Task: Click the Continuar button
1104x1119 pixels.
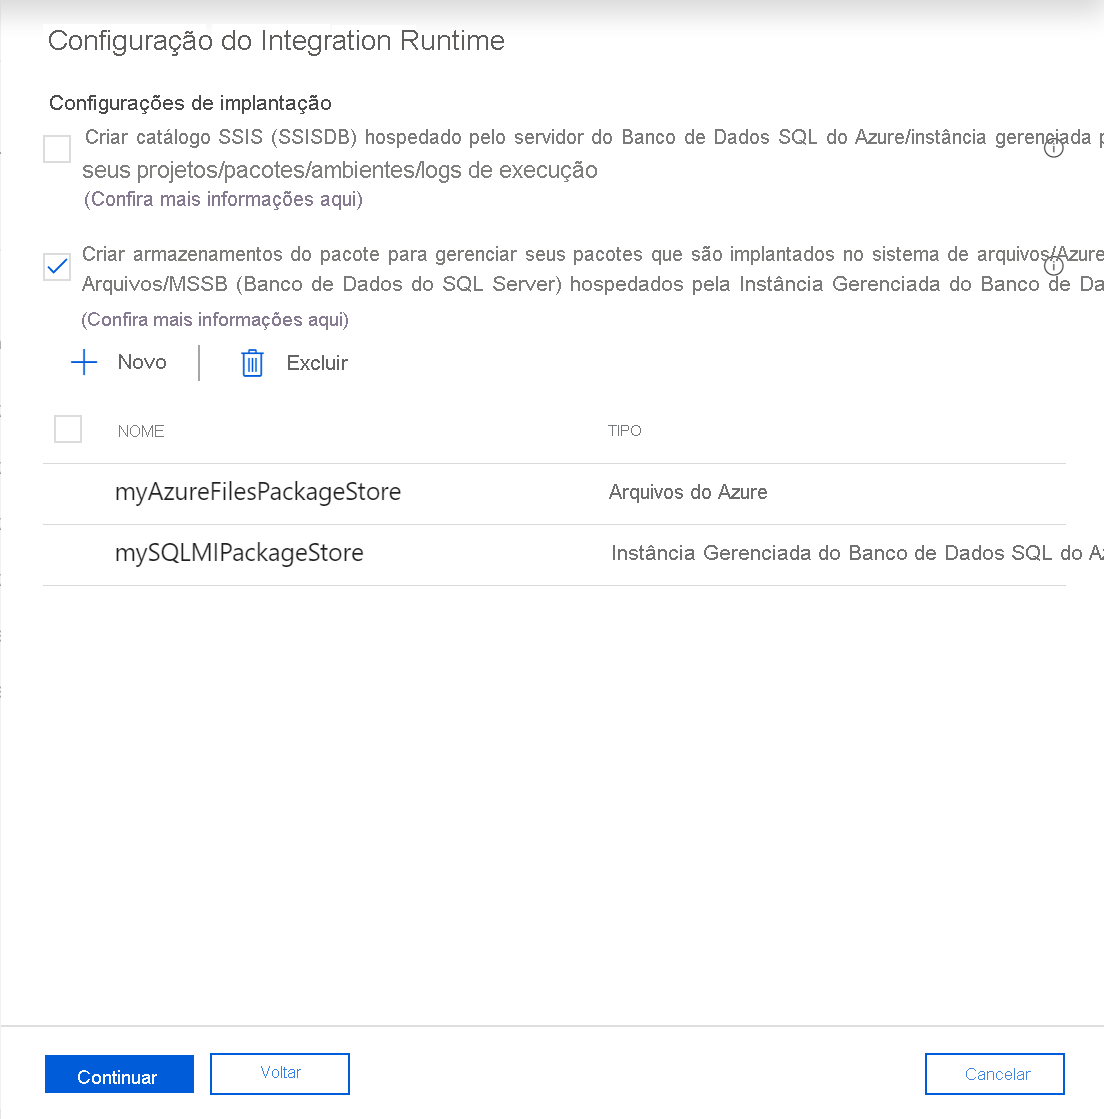Action: (119, 1075)
